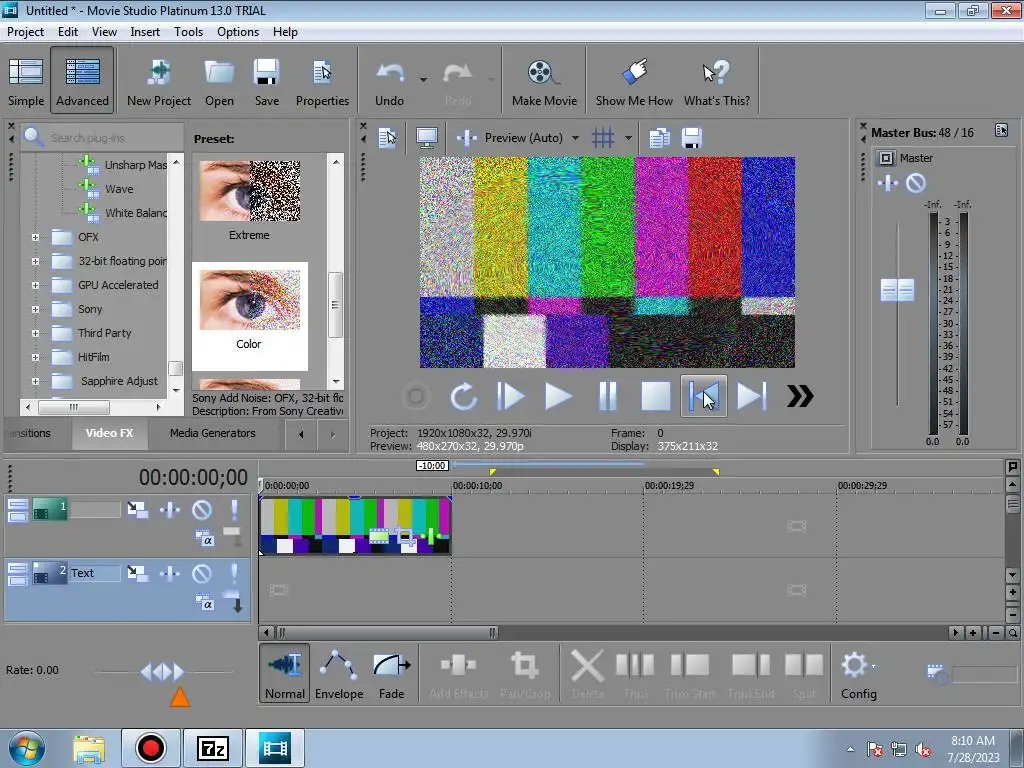
Task: Expand the Sony folder
Action: pos(35,310)
